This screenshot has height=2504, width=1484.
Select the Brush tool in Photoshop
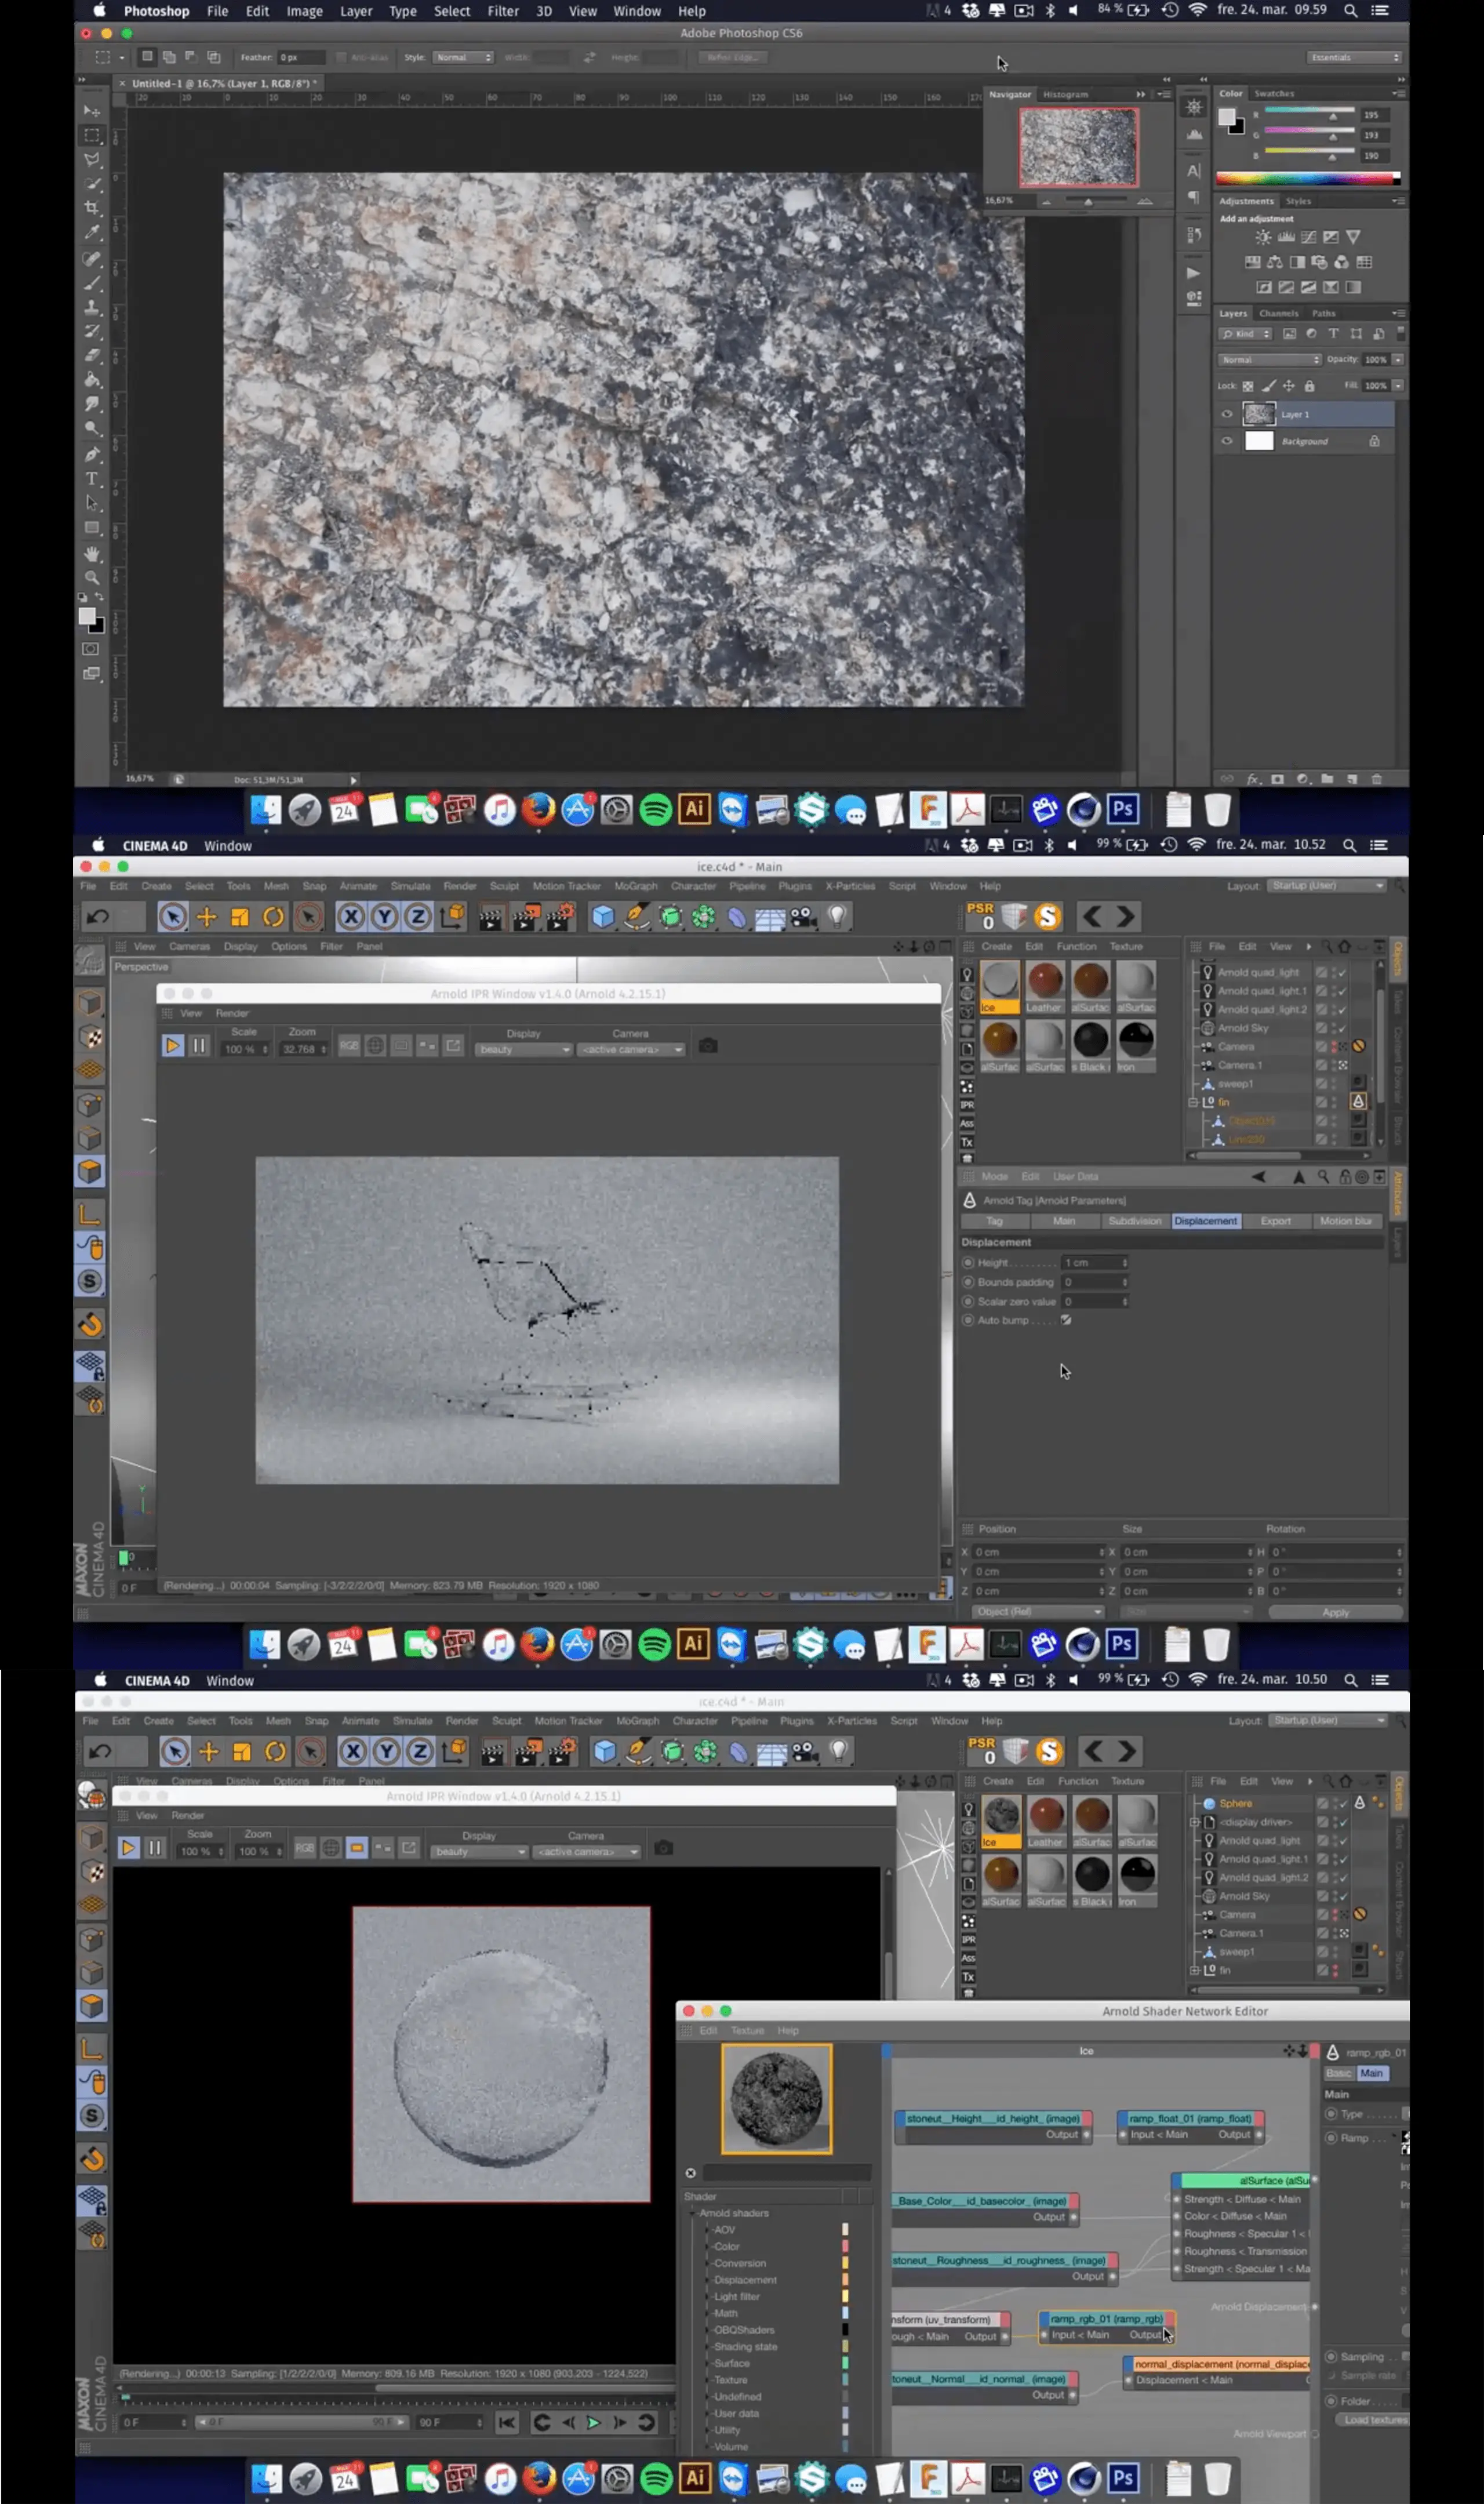(92, 283)
